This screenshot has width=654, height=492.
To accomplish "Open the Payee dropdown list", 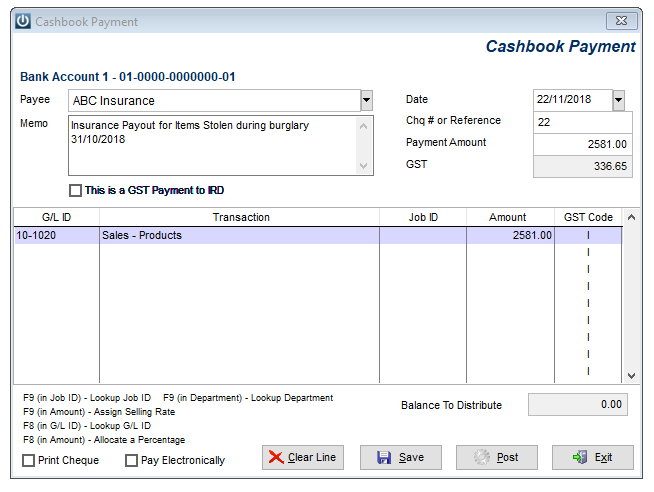I will (367, 100).
